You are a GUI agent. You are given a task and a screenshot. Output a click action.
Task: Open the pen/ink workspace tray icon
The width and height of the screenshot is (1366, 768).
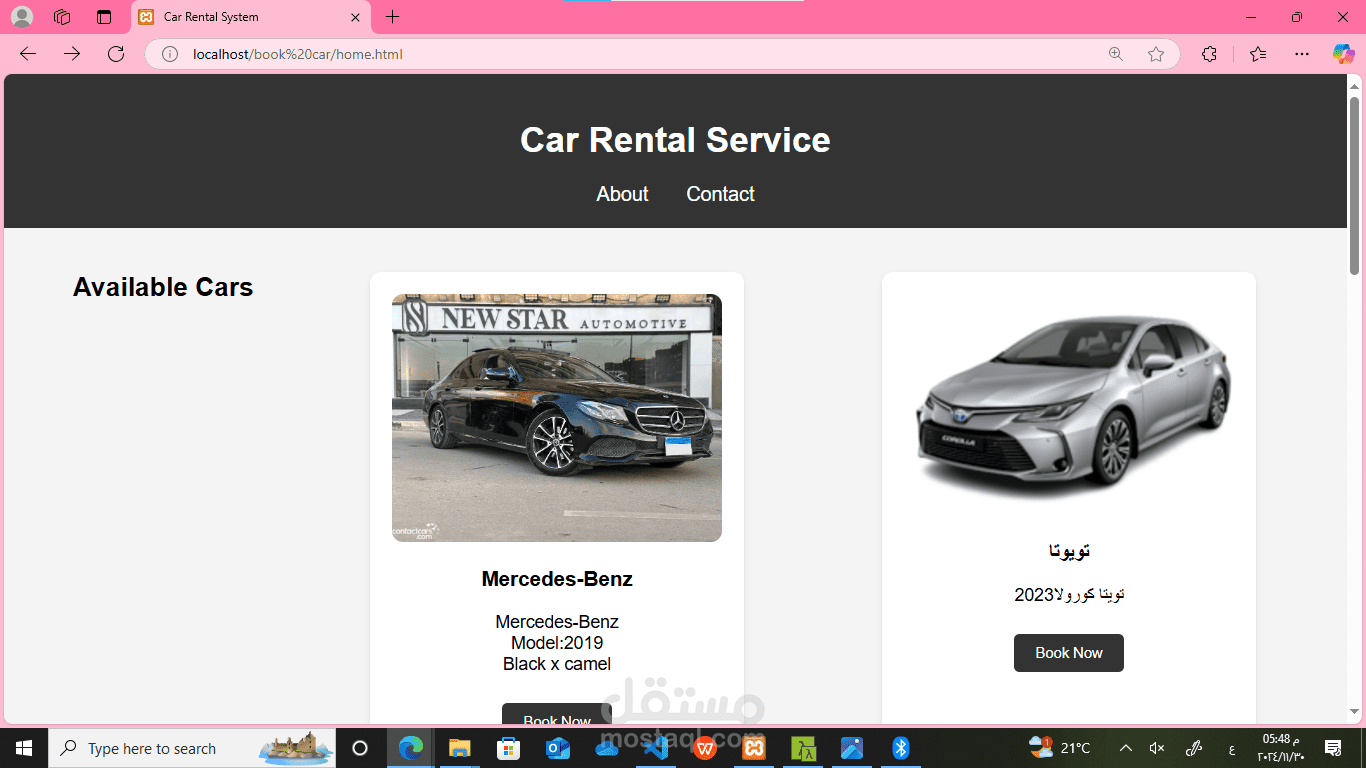point(1193,748)
